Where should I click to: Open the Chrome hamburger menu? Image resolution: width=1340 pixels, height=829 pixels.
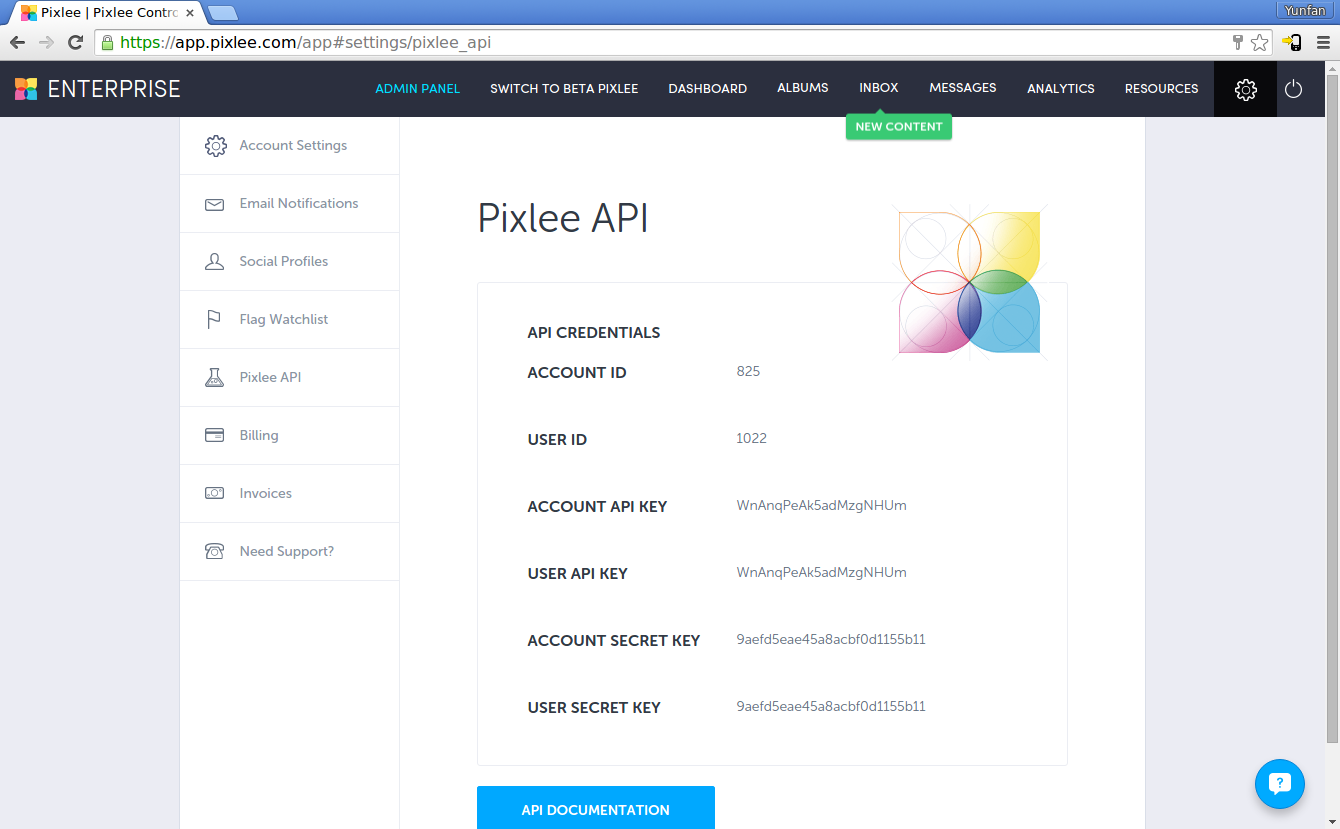[x=1323, y=43]
